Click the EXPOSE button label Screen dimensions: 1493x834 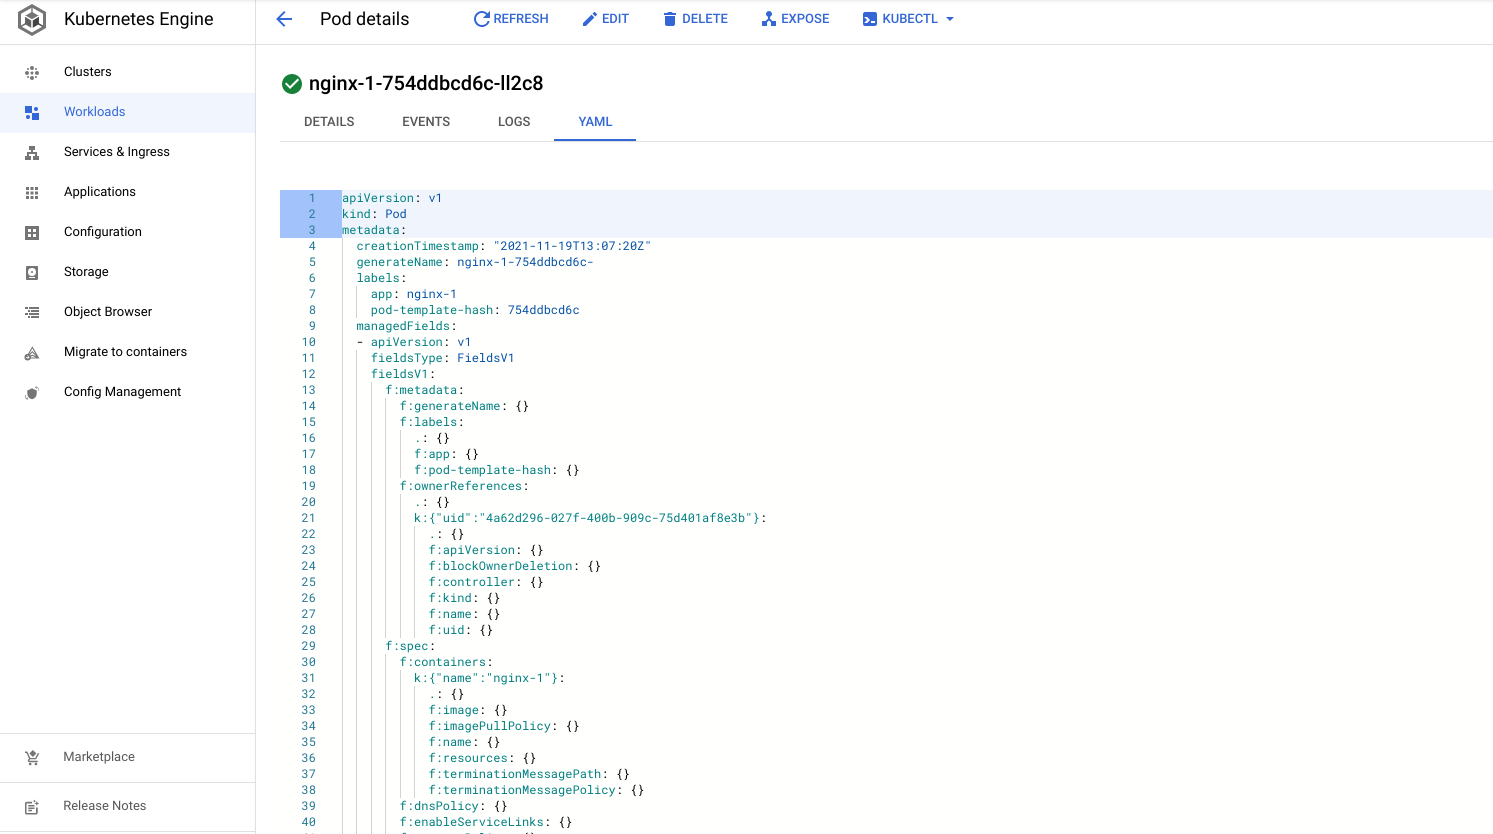[x=805, y=19]
